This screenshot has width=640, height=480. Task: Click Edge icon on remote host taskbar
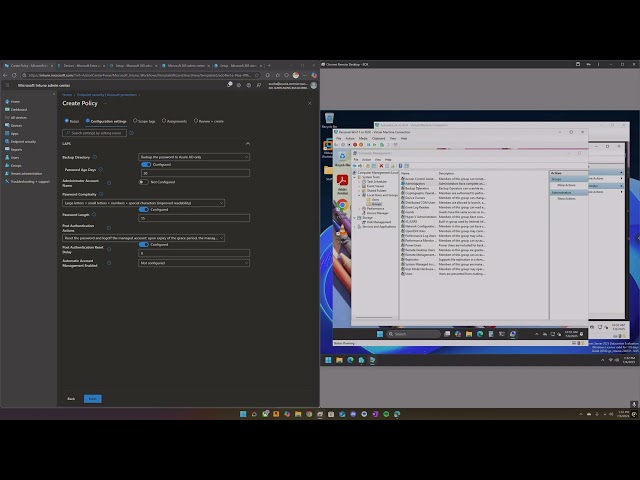(350, 360)
